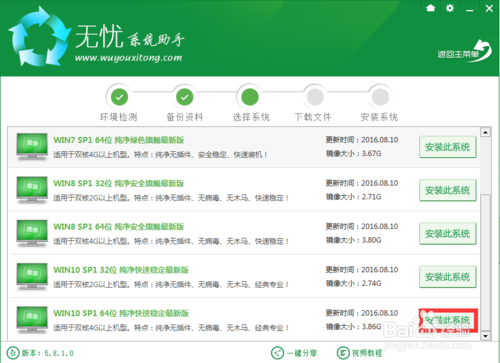Return to main menu (返回主菜单)
The image size is (500, 363).
465,52
